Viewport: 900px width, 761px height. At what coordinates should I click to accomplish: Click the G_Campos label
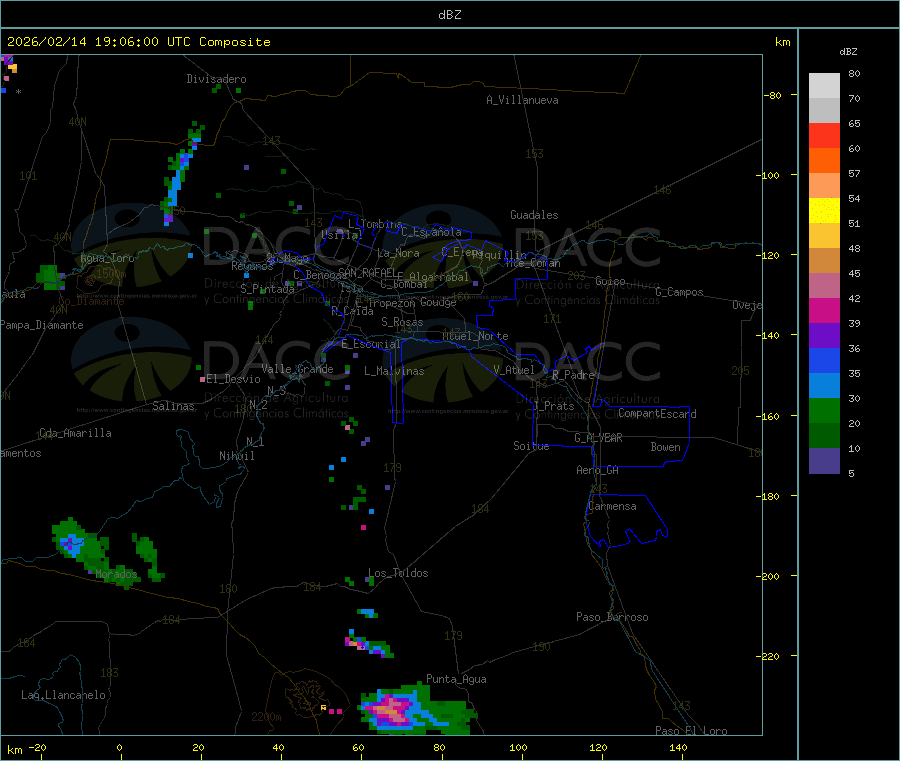[679, 292]
